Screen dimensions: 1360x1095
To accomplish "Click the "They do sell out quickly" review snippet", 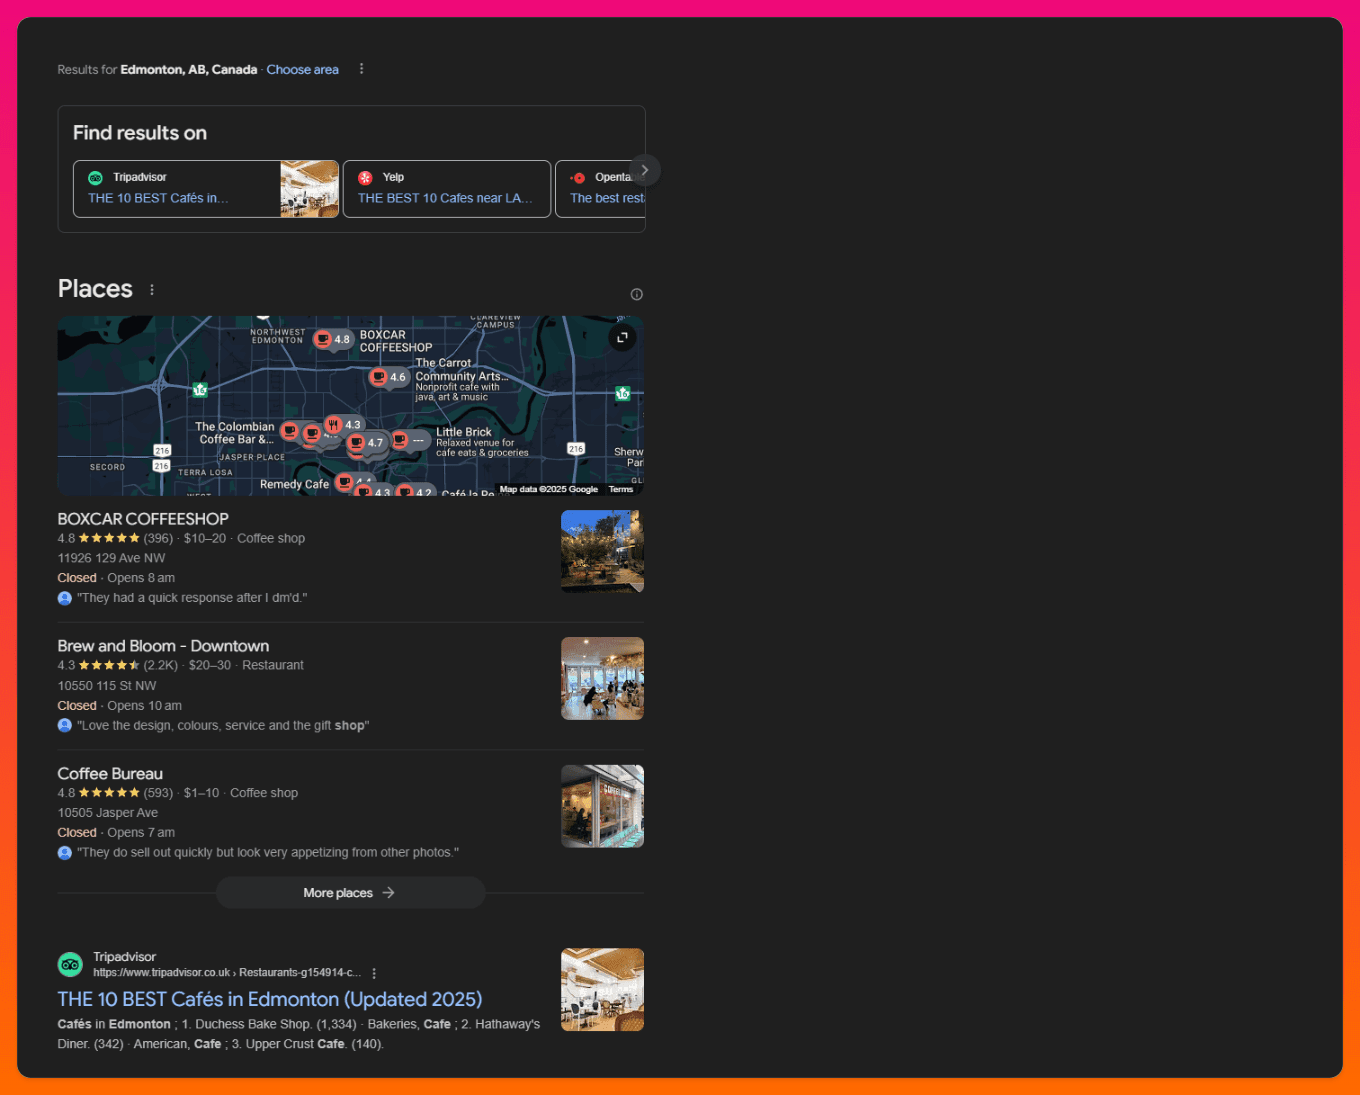I will (268, 853).
